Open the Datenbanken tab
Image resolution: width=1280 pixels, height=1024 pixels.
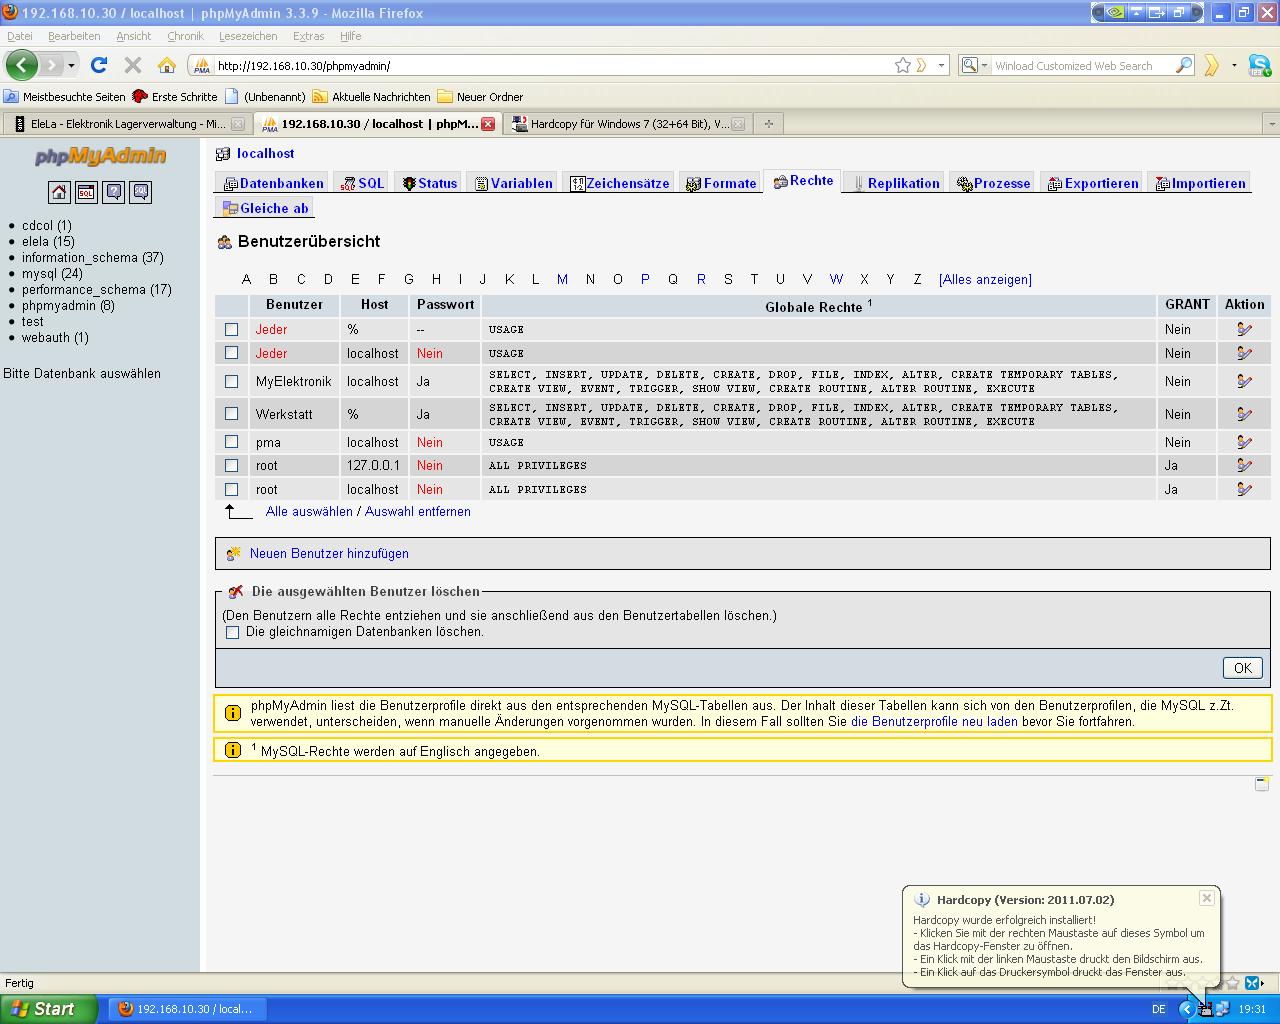[x=274, y=183]
